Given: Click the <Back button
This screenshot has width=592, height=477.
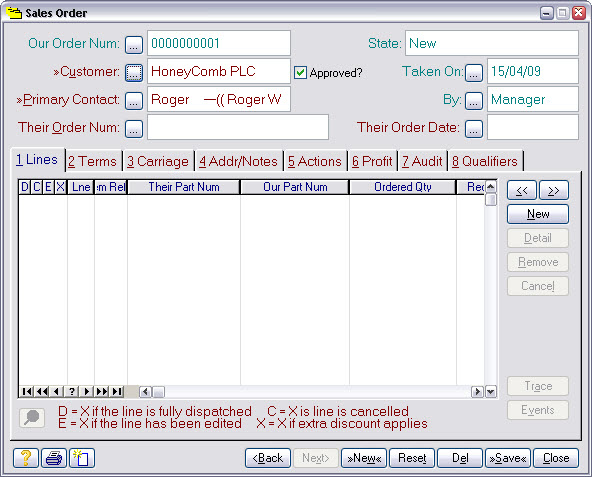Looking at the screenshot, I should click(x=268, y=458).
